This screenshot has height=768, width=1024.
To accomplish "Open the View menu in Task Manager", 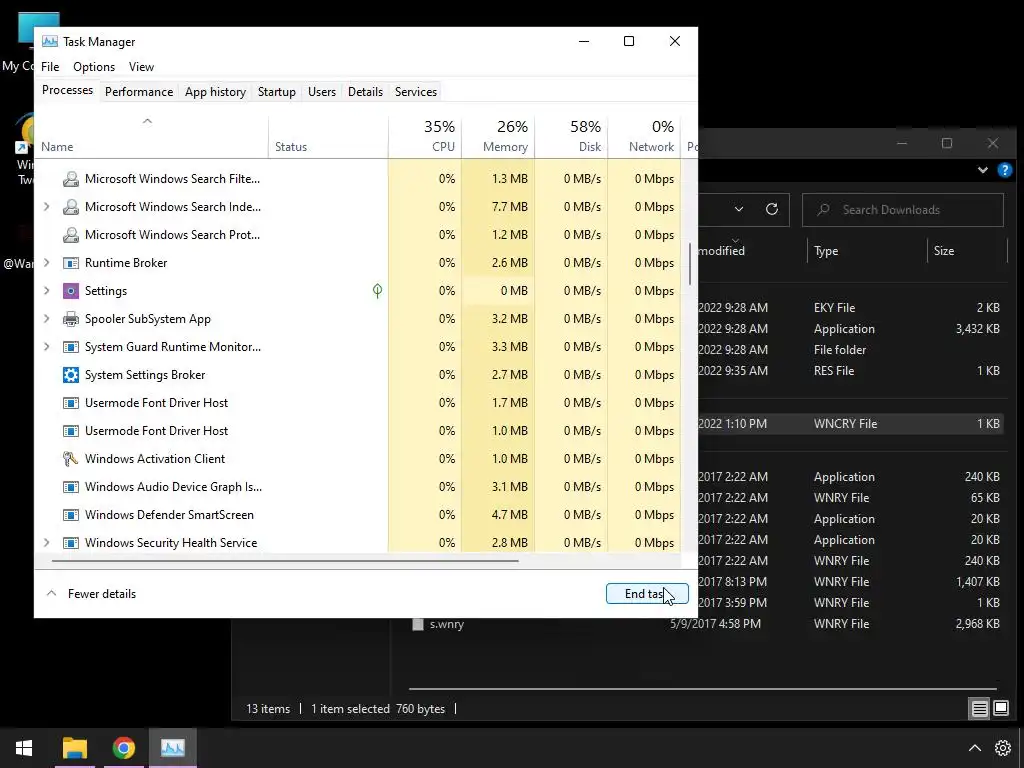I will [141, 67].
